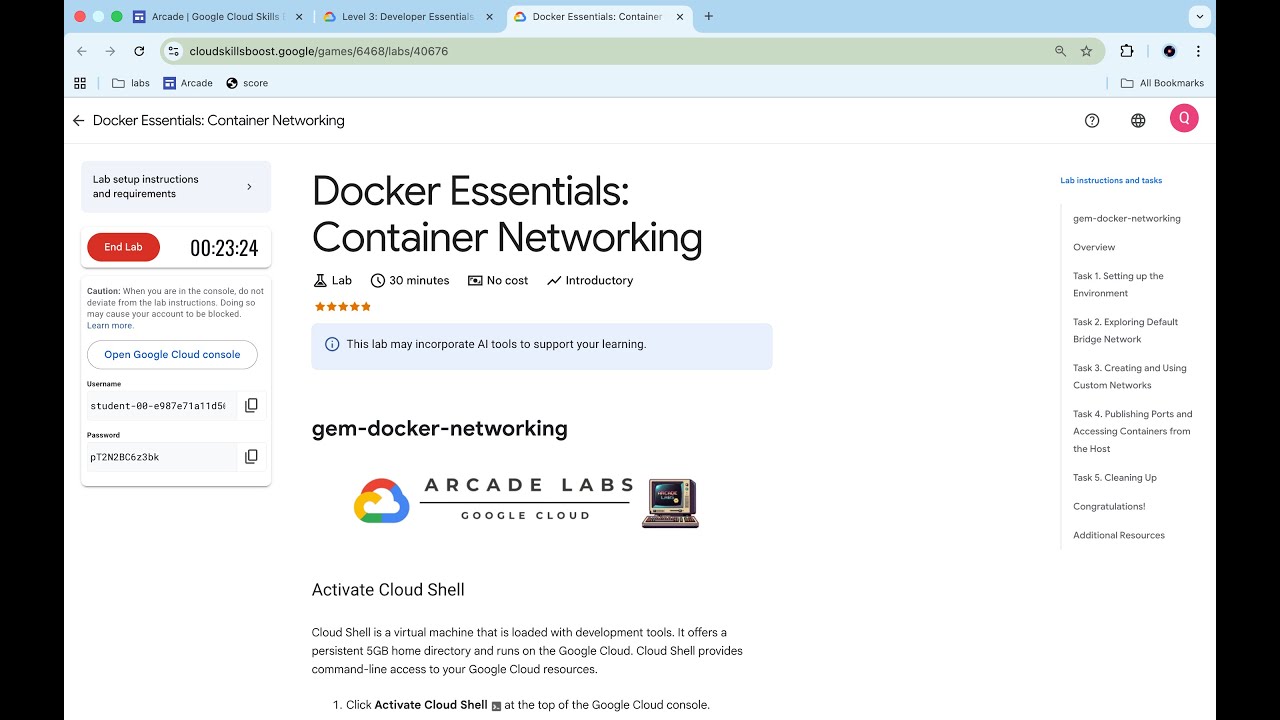Open the Arcade bookmark
This screenshot has height=720, width=1280.
(x=188, y=83)
